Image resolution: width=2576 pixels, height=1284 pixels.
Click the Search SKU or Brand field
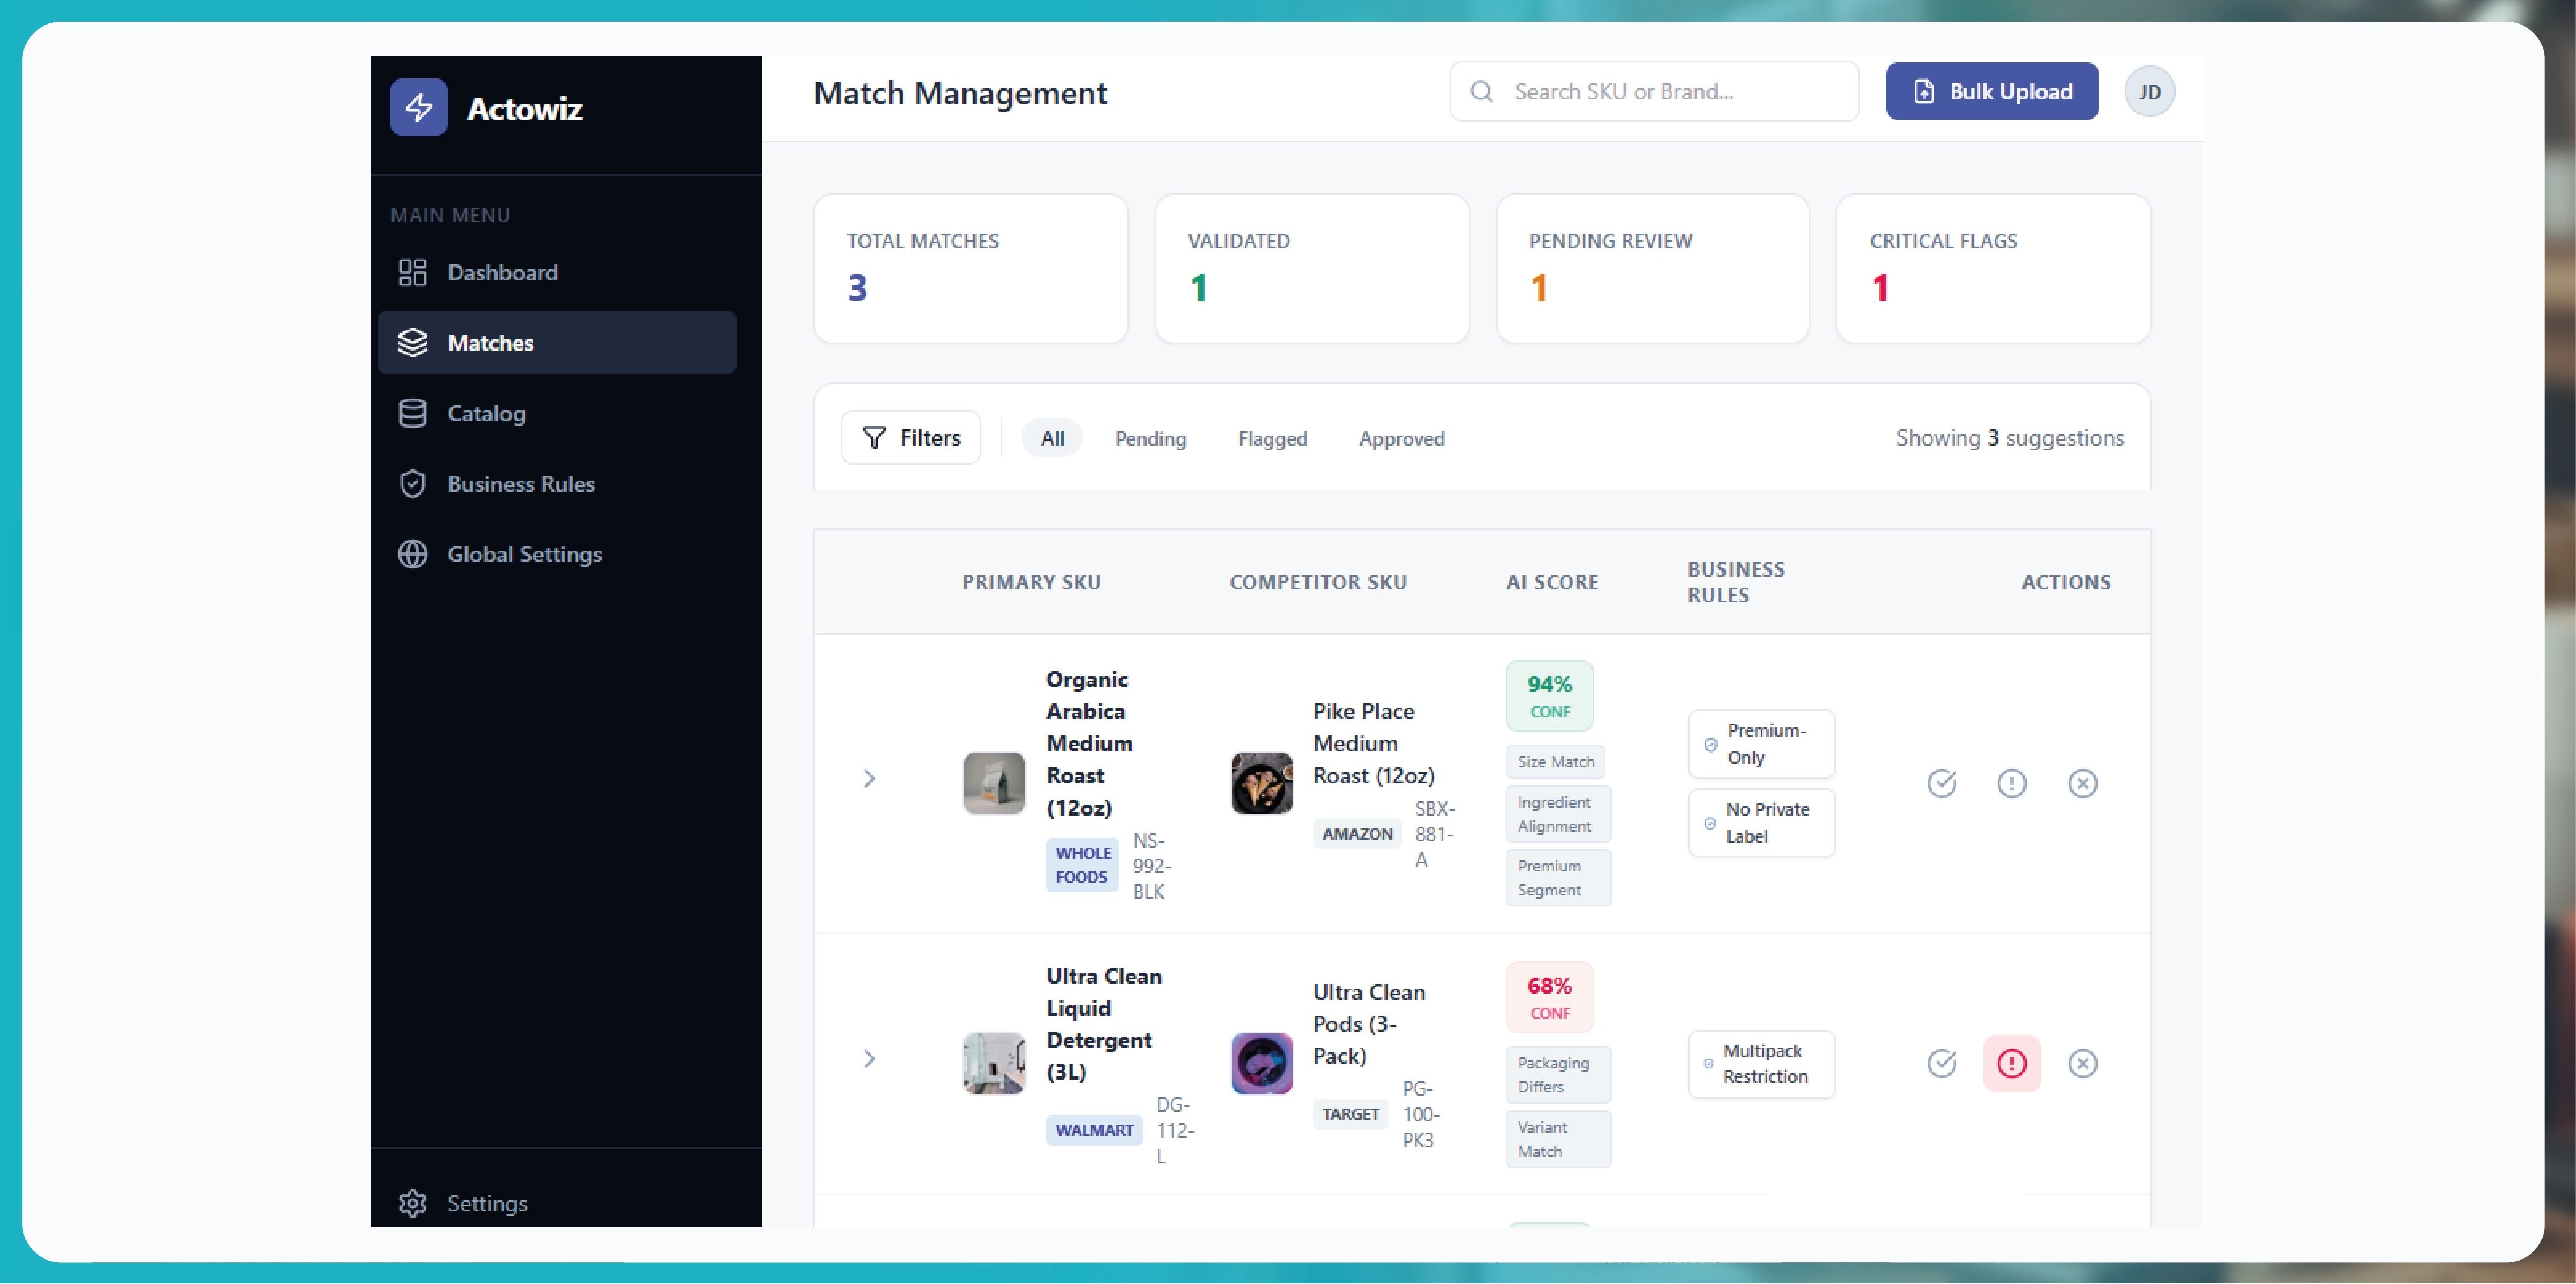point(1654,92)
